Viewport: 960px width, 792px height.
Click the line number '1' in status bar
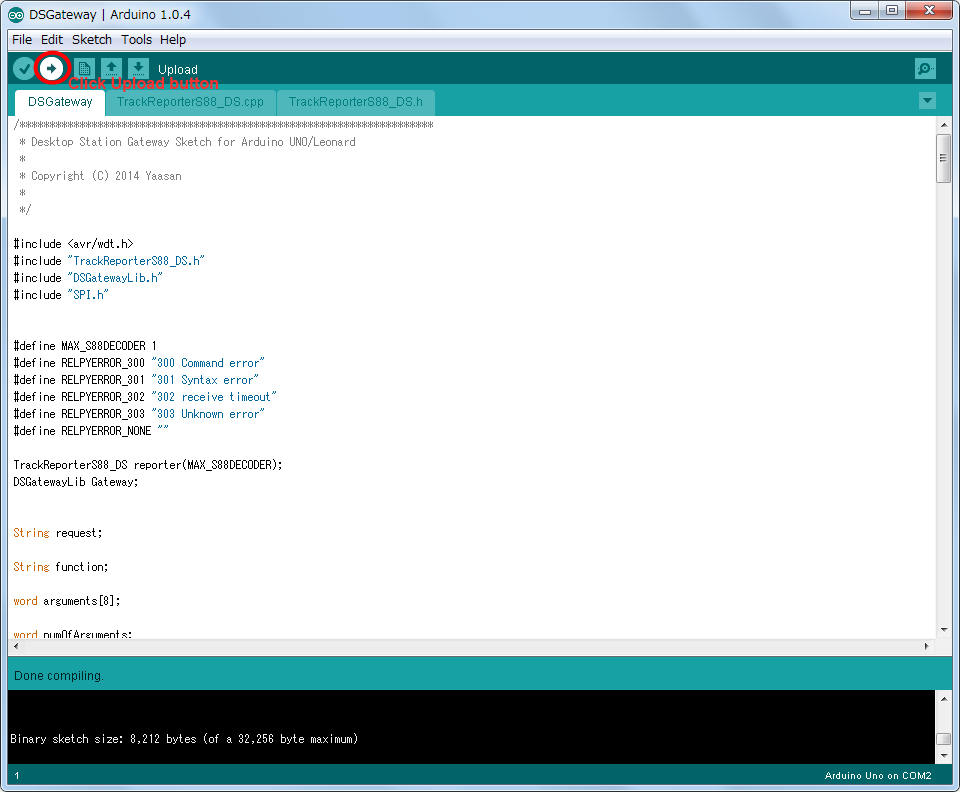click(x=17, y=776)
